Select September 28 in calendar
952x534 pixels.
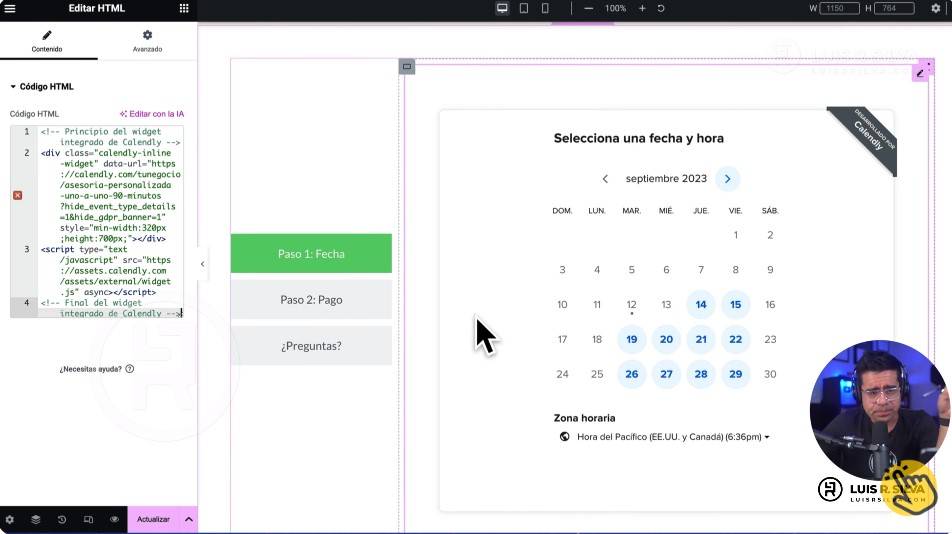(x=701, y=374)
